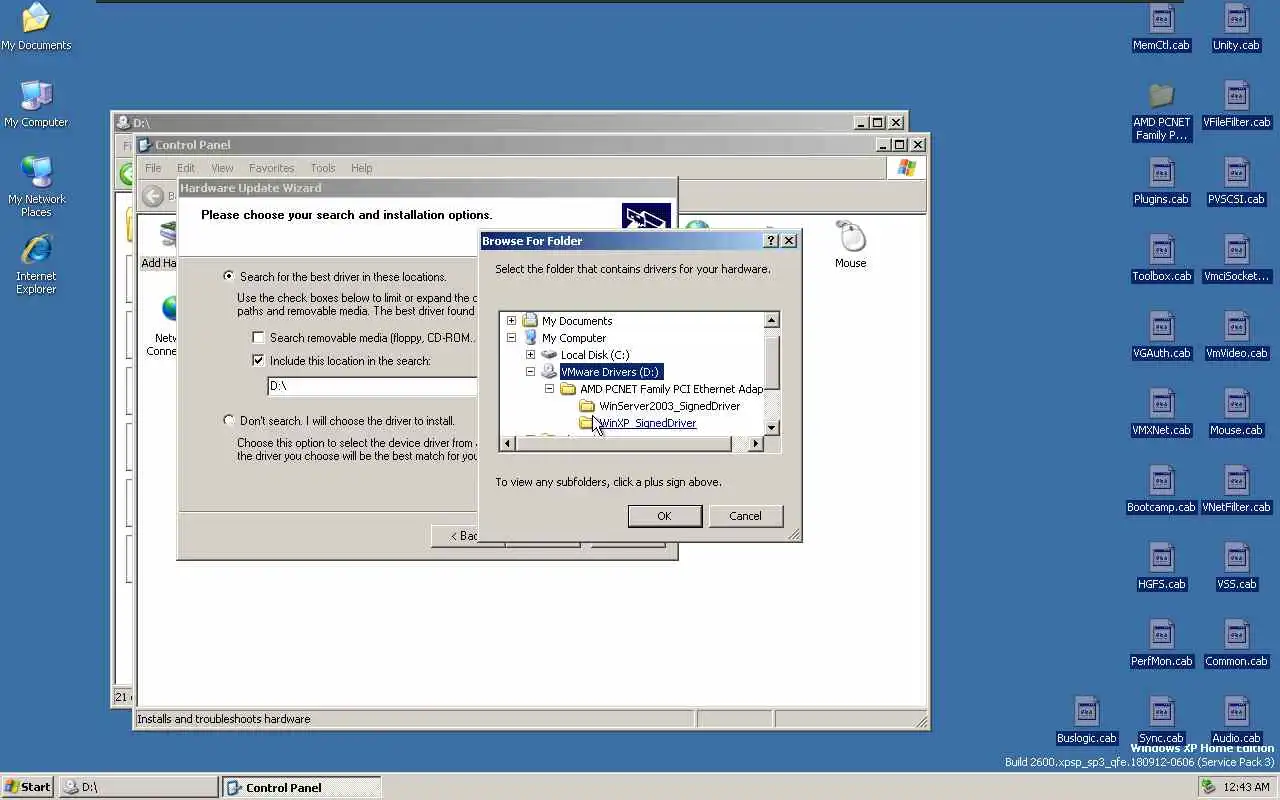Collapse AMD PCNET Family PCI Ethernet node
The width and height of the screenshot is (1280, 800).
point(550,389)
